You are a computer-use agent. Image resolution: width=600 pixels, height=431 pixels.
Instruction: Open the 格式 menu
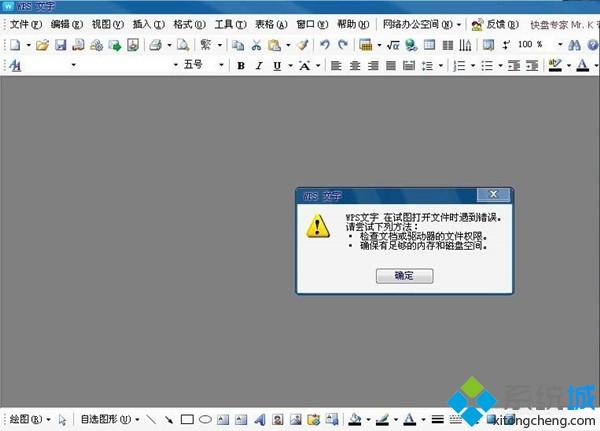[189, 24]
